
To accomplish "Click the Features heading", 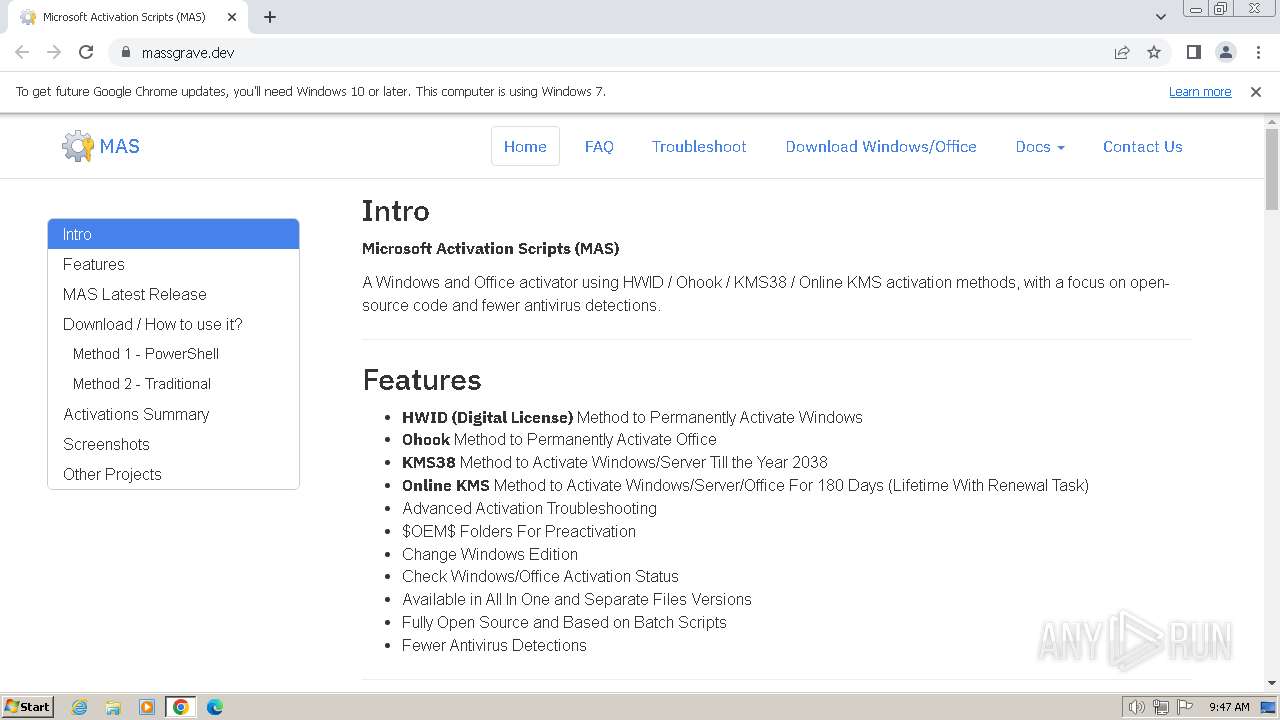I will (422, 380).
